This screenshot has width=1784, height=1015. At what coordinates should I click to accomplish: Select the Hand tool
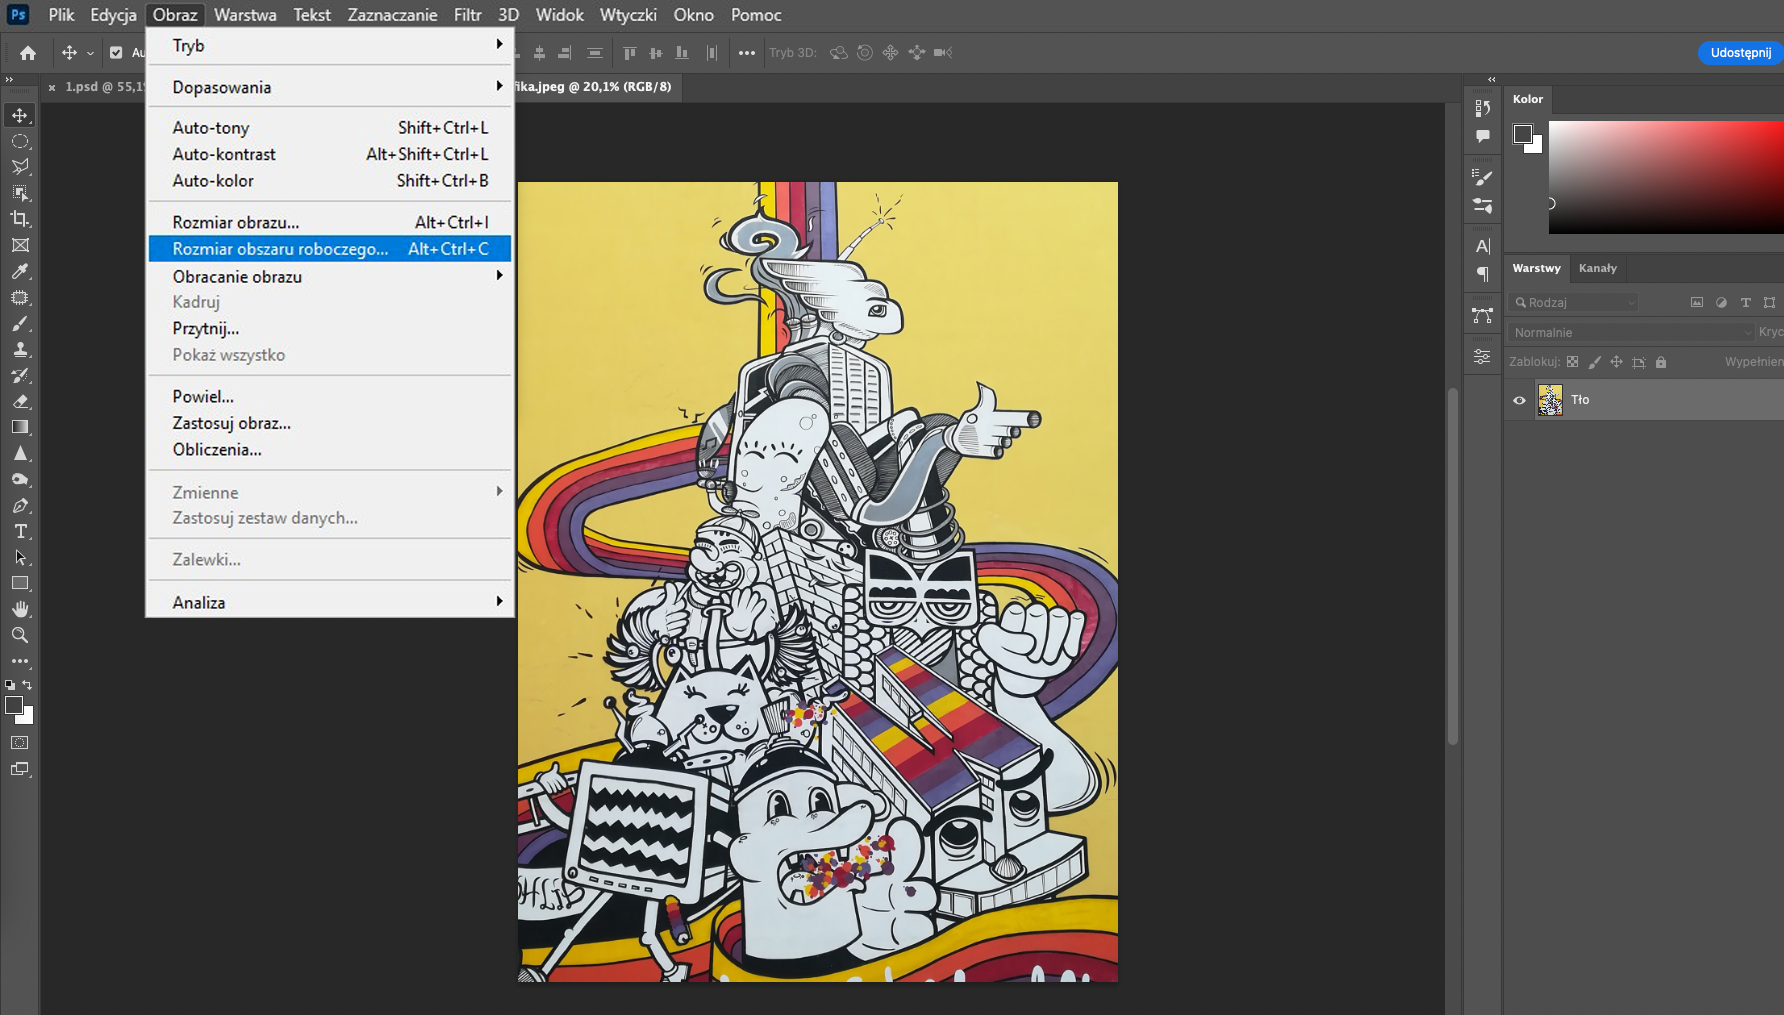click(x=20, y=609)
